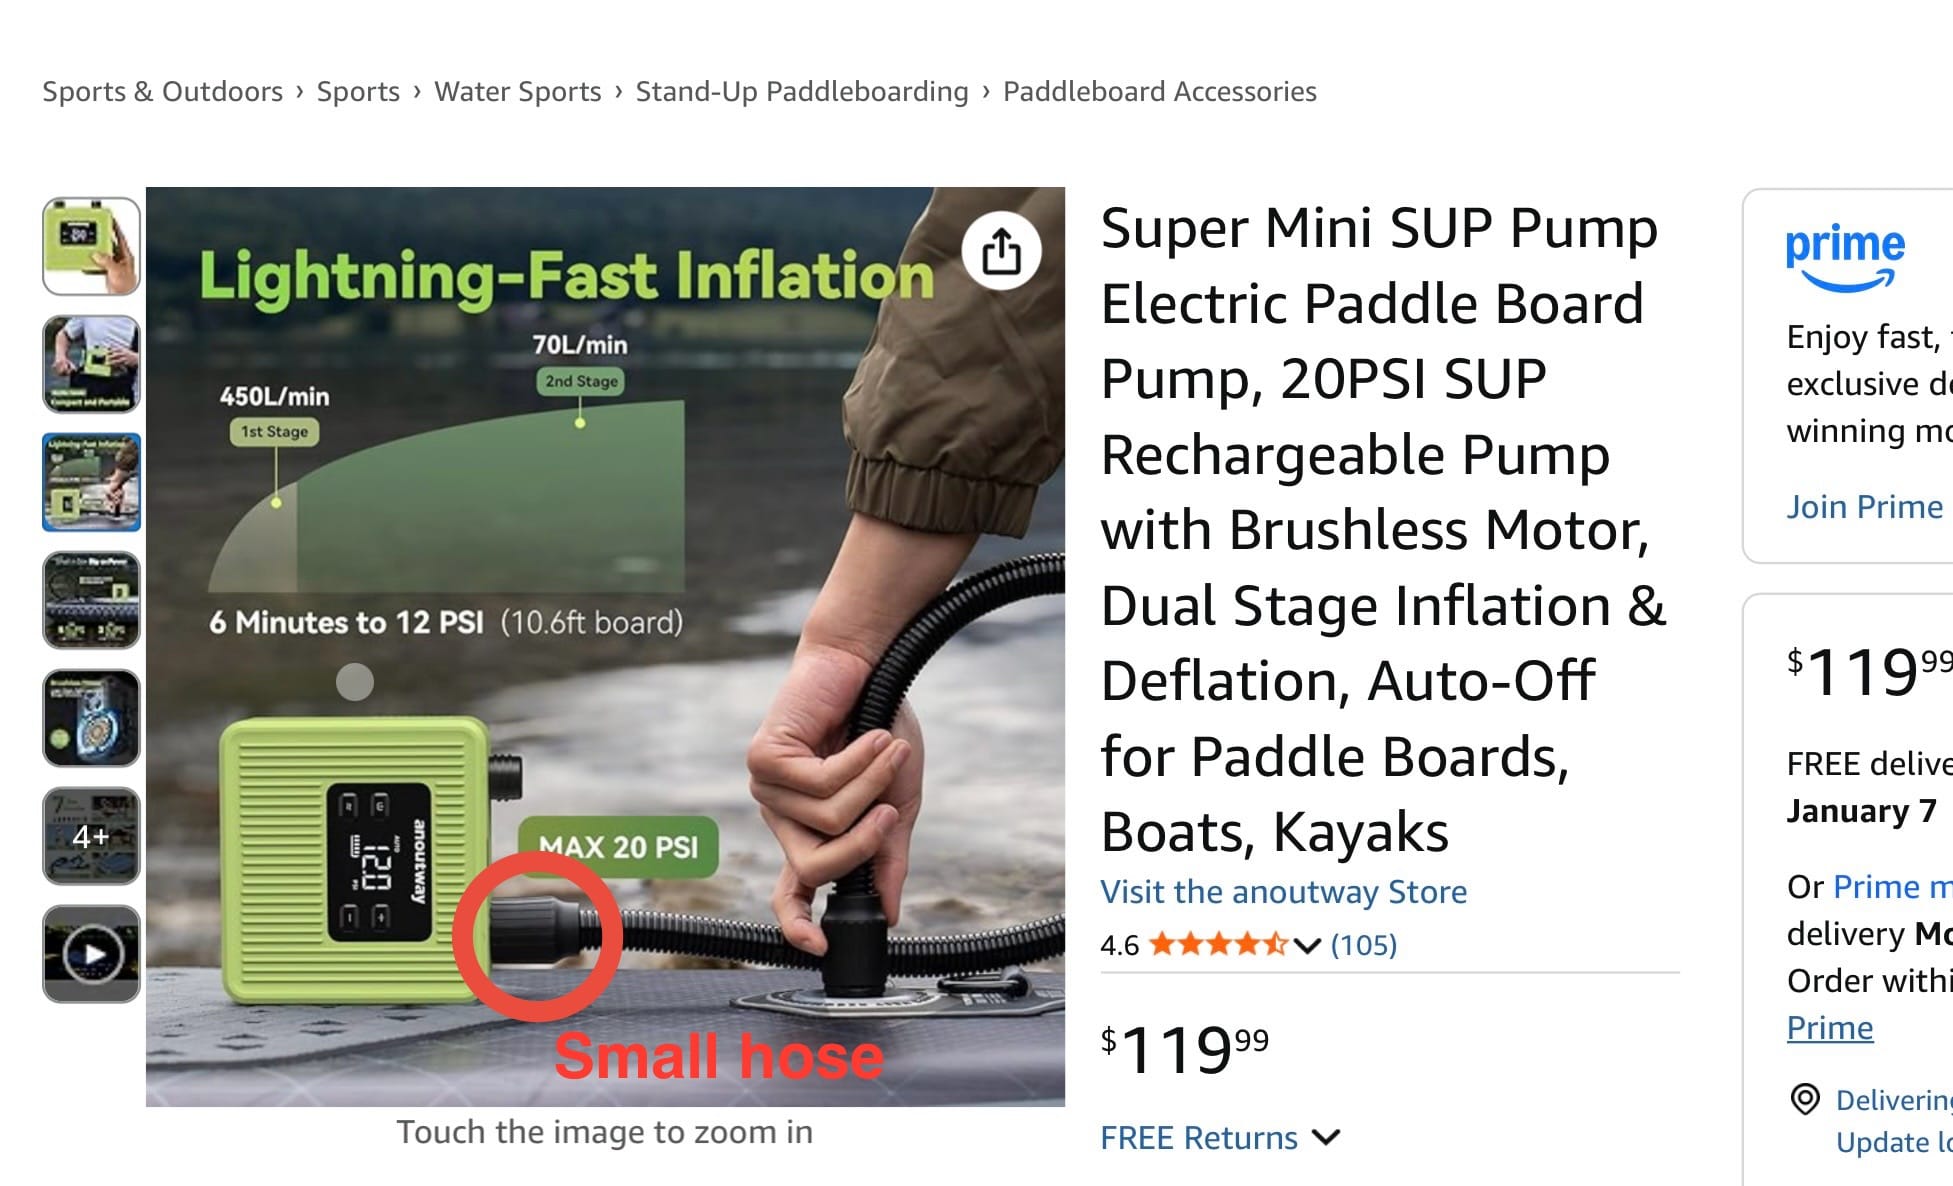The image size is (1953, 1186).
Task: Click the Join Prime link
Action: click(x=1864, y=507)
